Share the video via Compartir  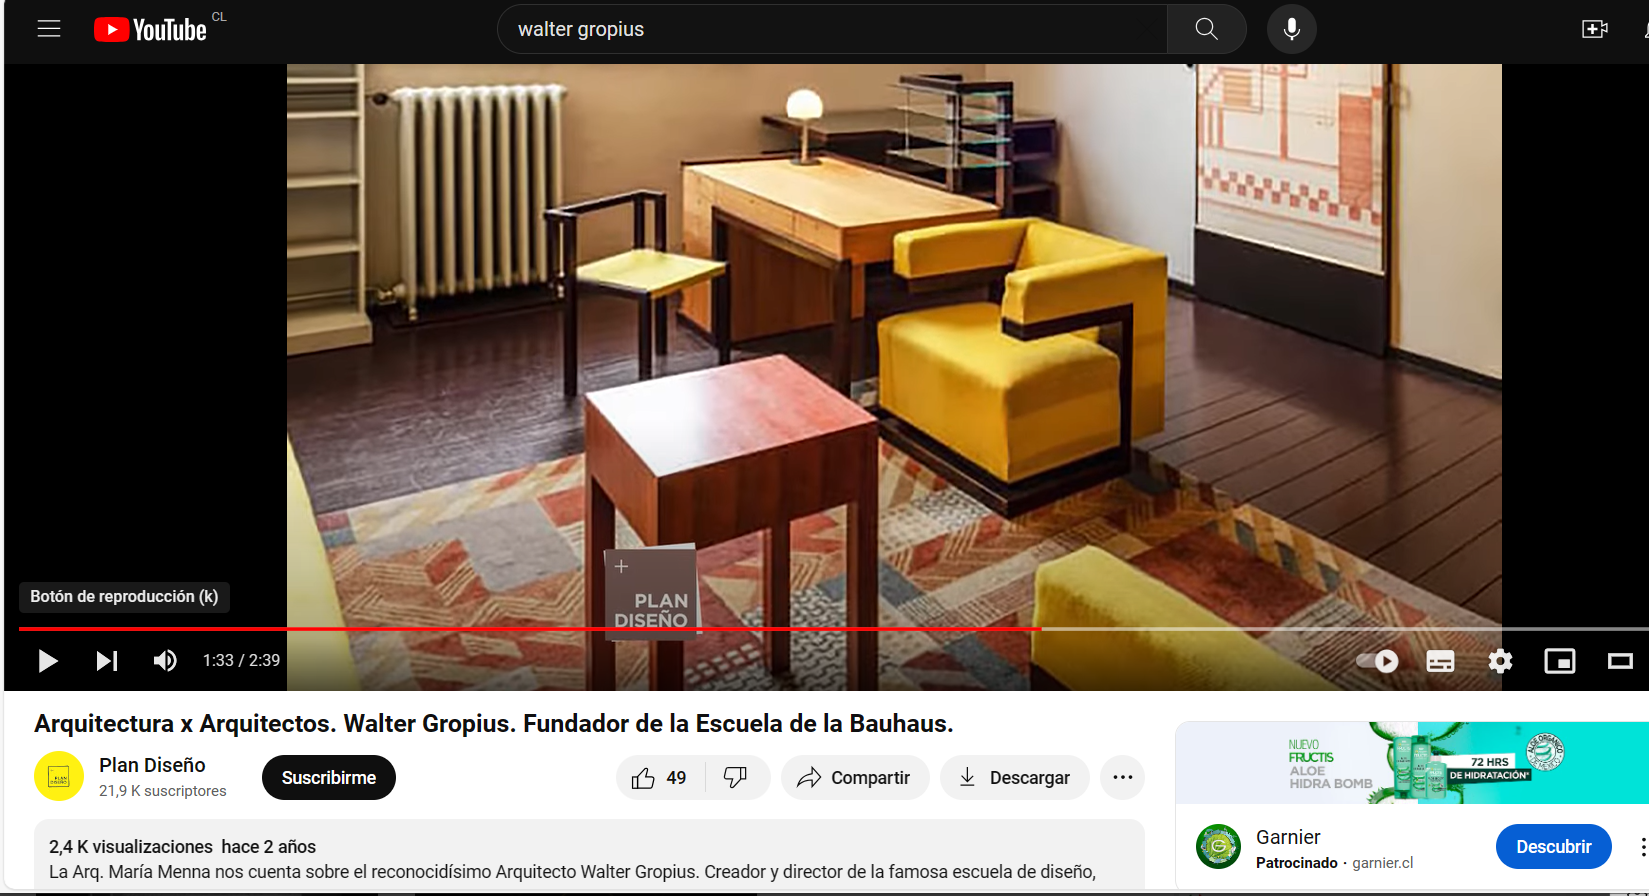[855, 777]
